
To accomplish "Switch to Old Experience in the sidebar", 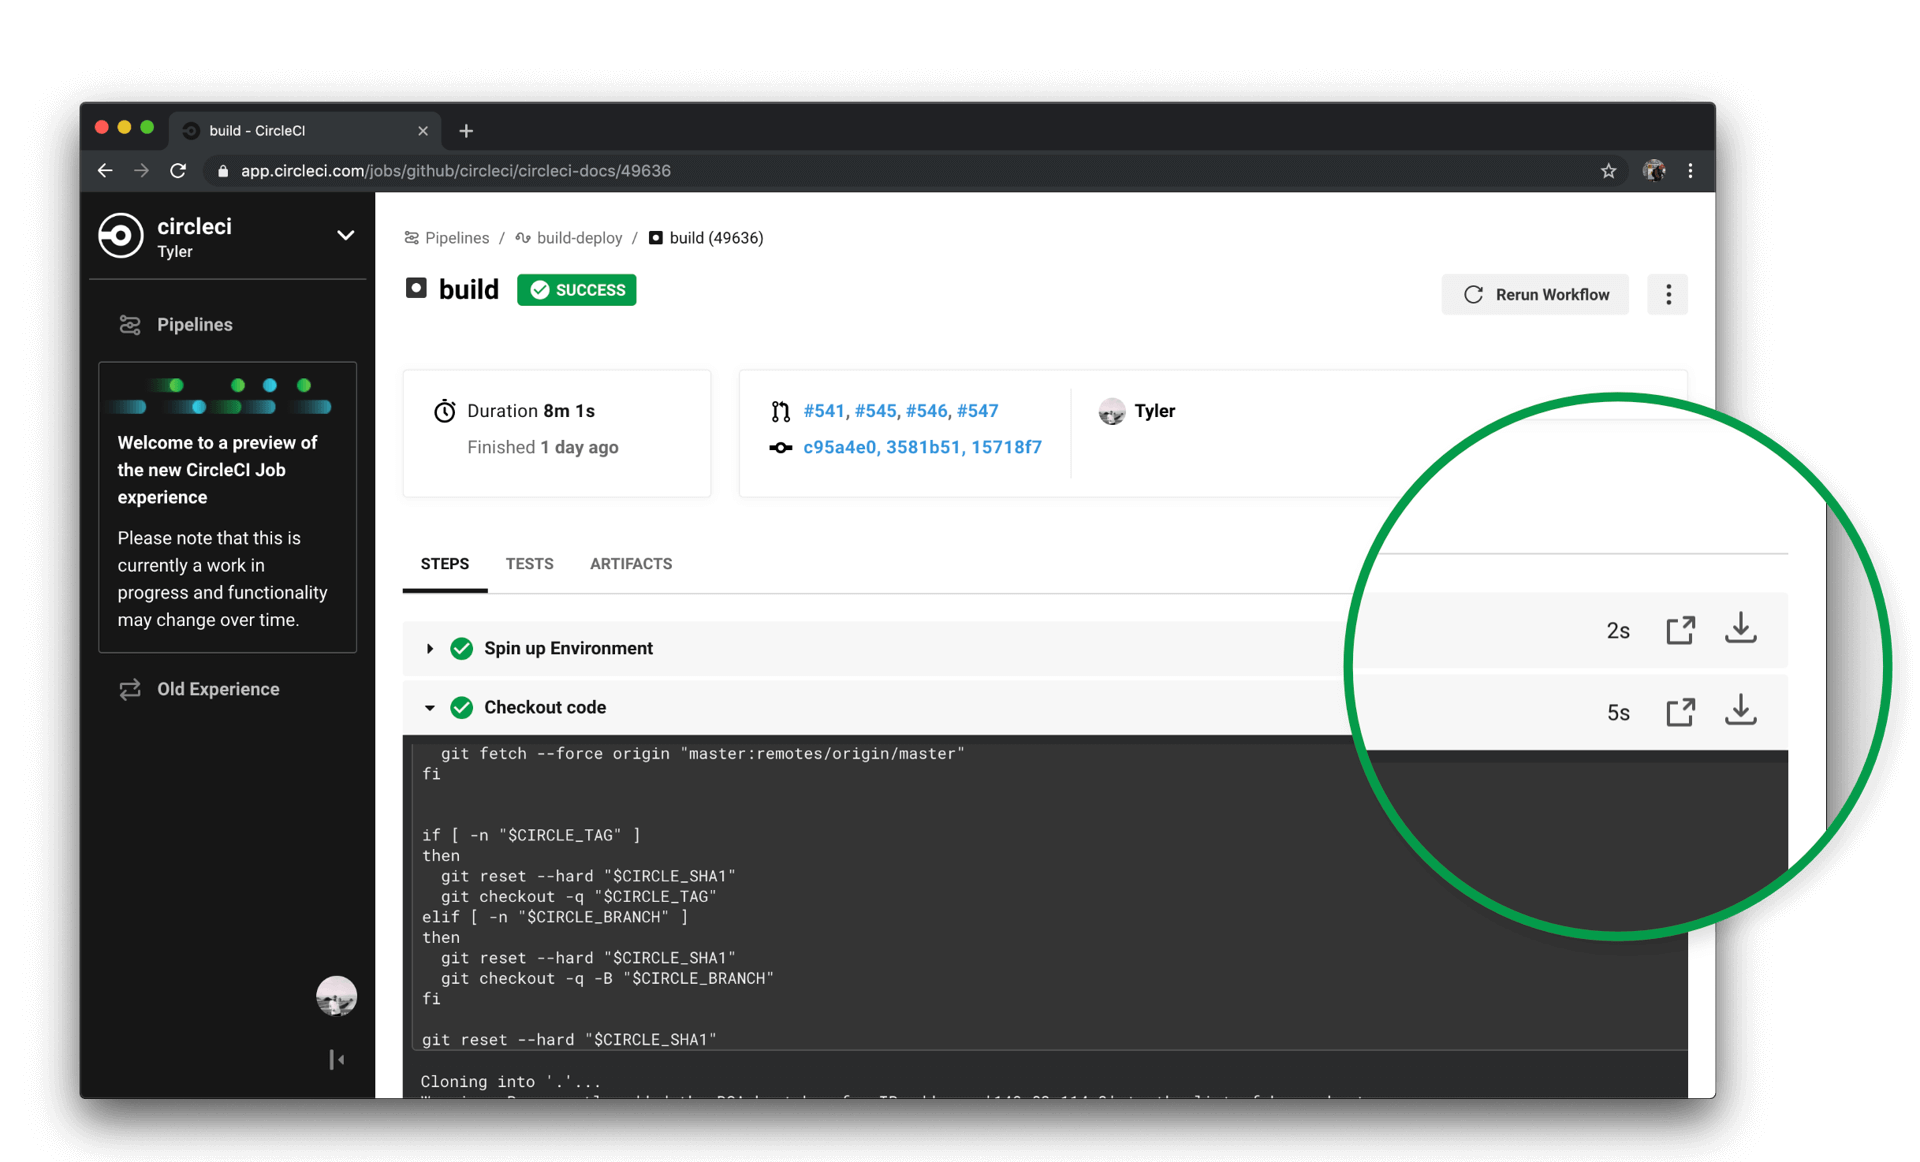I will [x=199, y=689].
